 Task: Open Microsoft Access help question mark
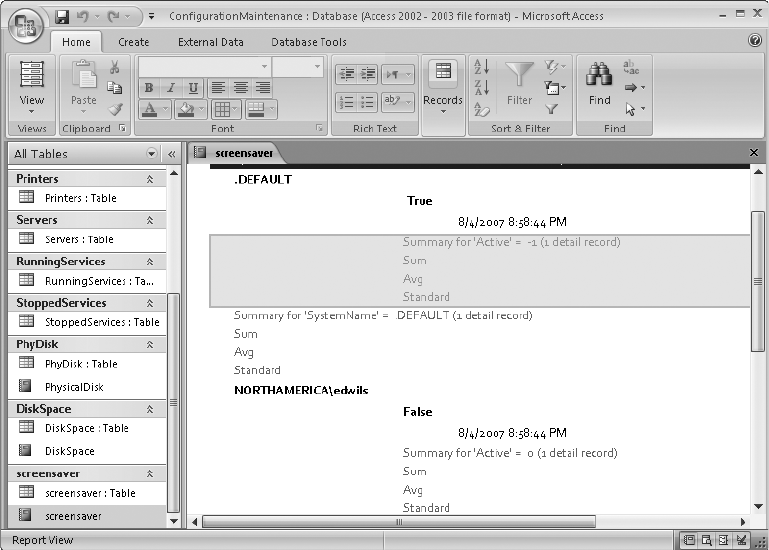pyautogui.click(x=755, y=40)
